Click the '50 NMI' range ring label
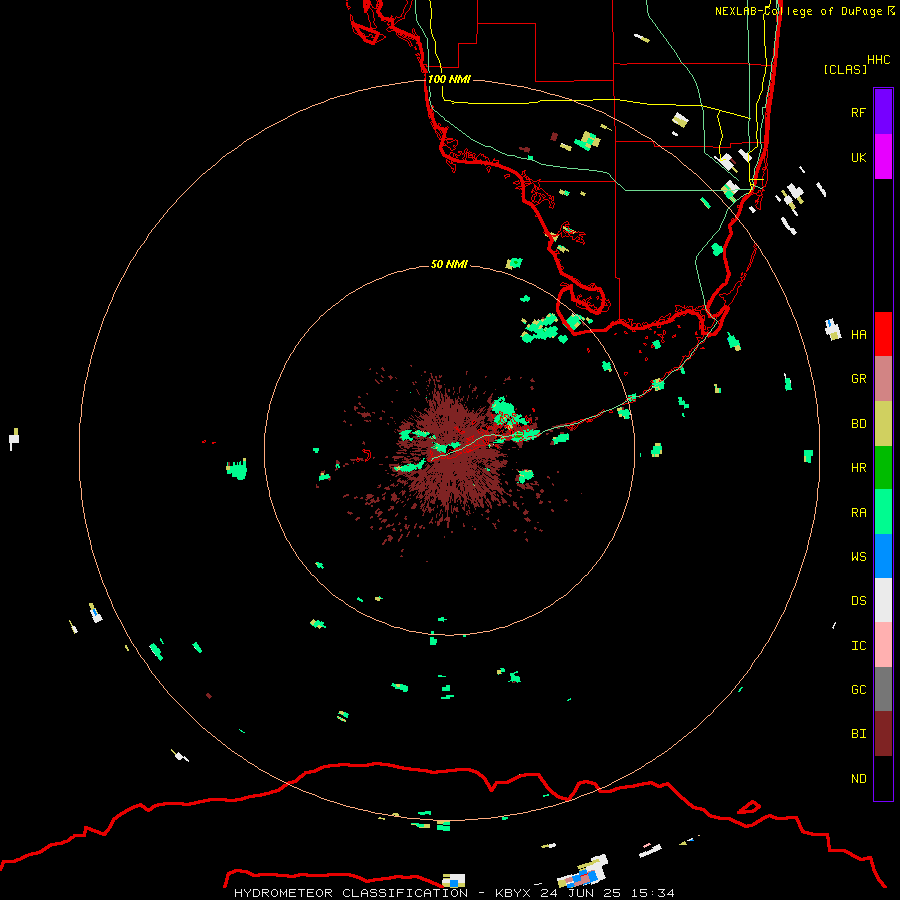This screenshot has width=900, height=900. pyautogui.click(x=449, y=265)
